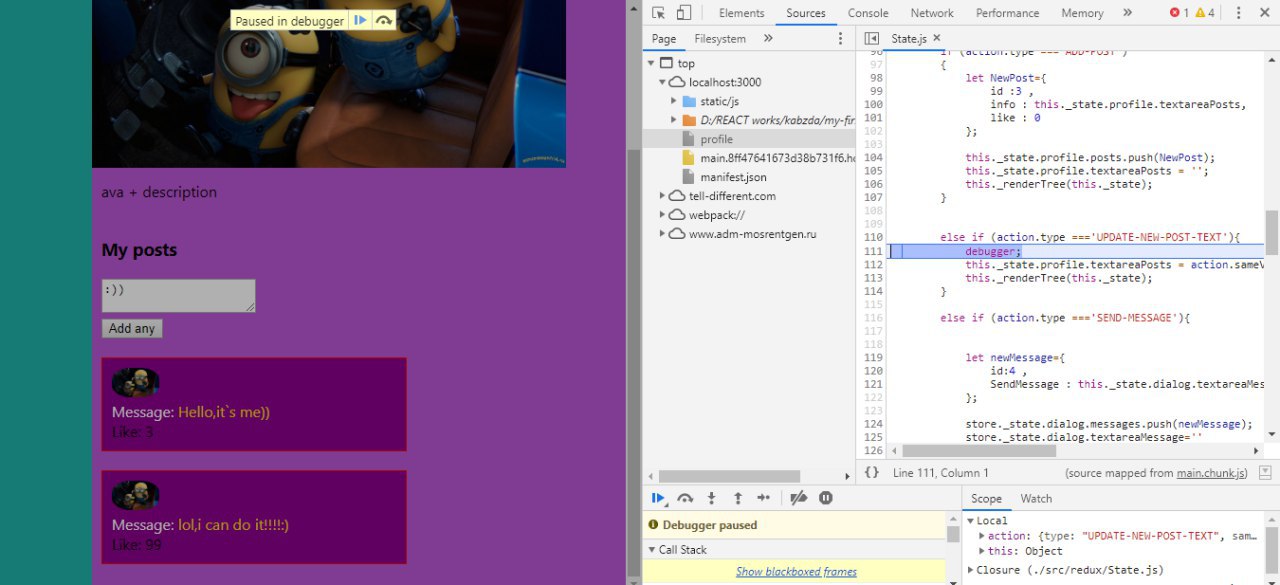This screenshot has width=1280, height=585.
Task: Click the Step icon in debugger
Action: point(764,497)
